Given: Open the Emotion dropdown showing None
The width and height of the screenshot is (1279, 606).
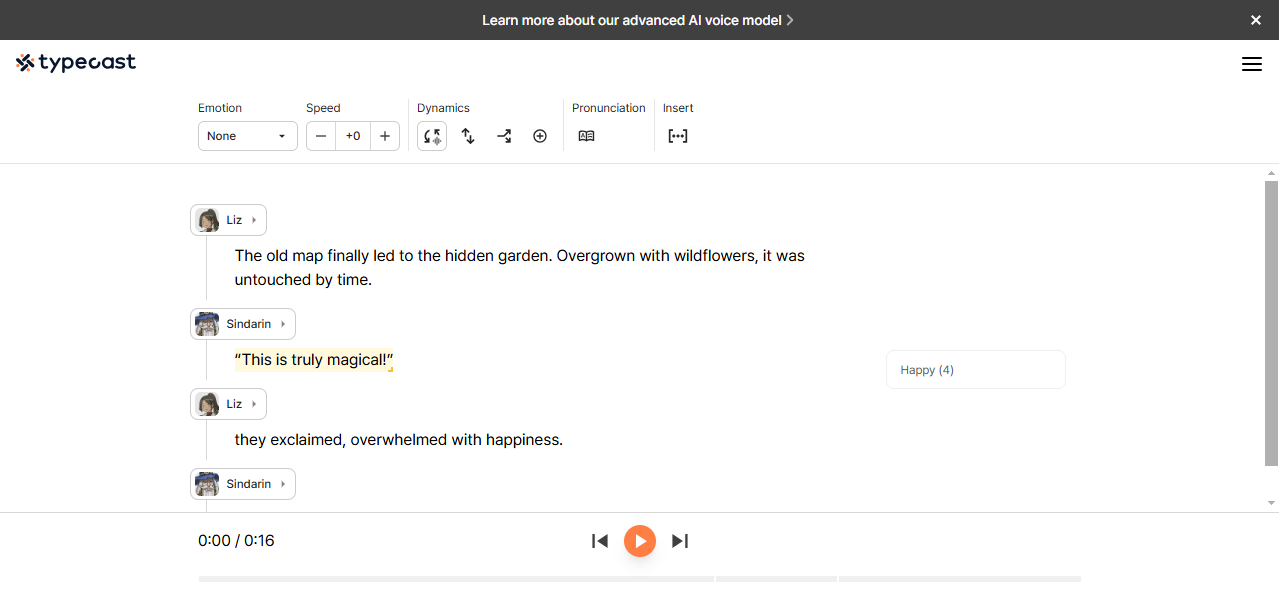Looking at the screenshot, I should [x=247, y=136].
